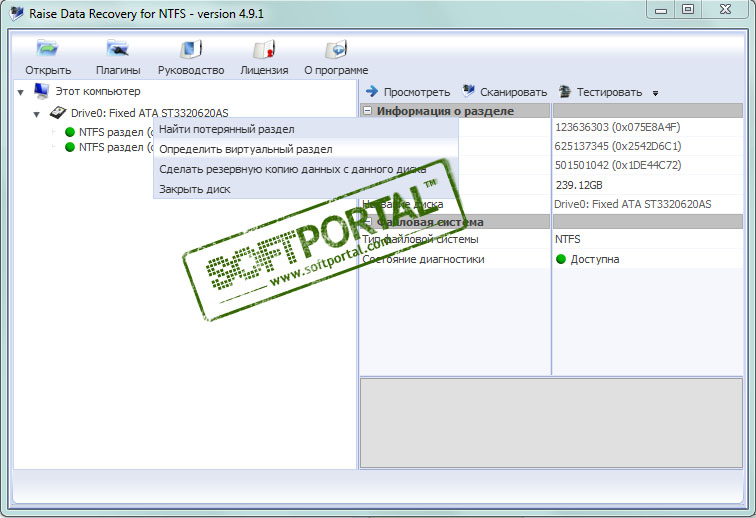Open the Руководство book icon
This screenshot has height=518, width=756.
(191, 48)
